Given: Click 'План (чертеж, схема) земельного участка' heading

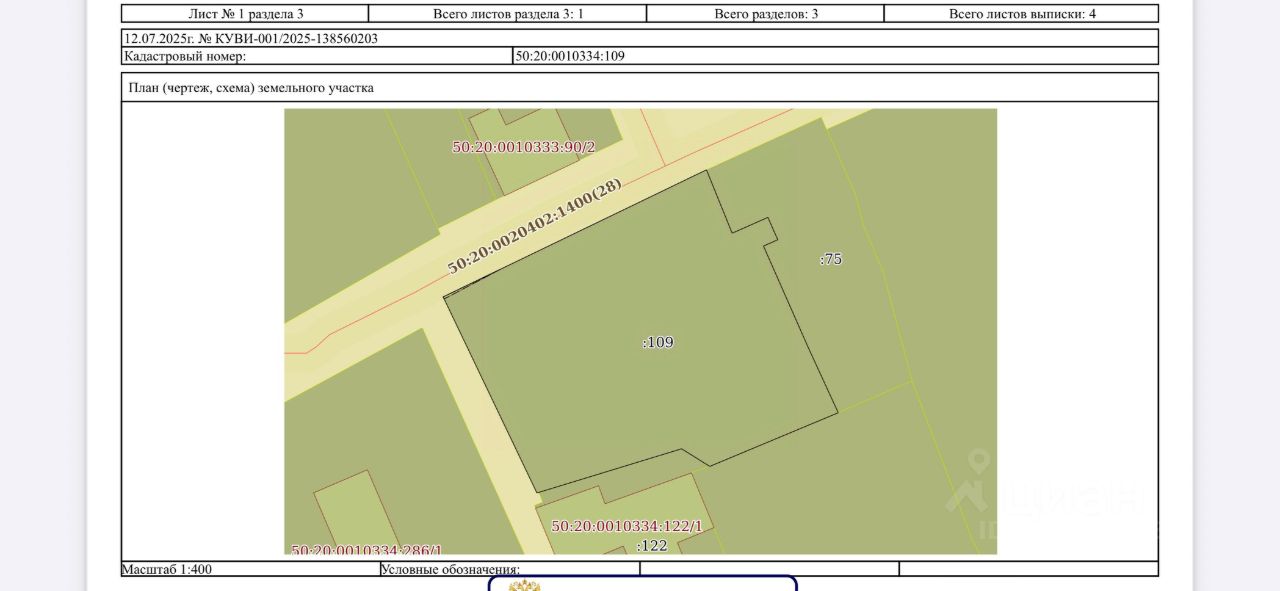Looking at the screenshot, I should pos(251,87).
